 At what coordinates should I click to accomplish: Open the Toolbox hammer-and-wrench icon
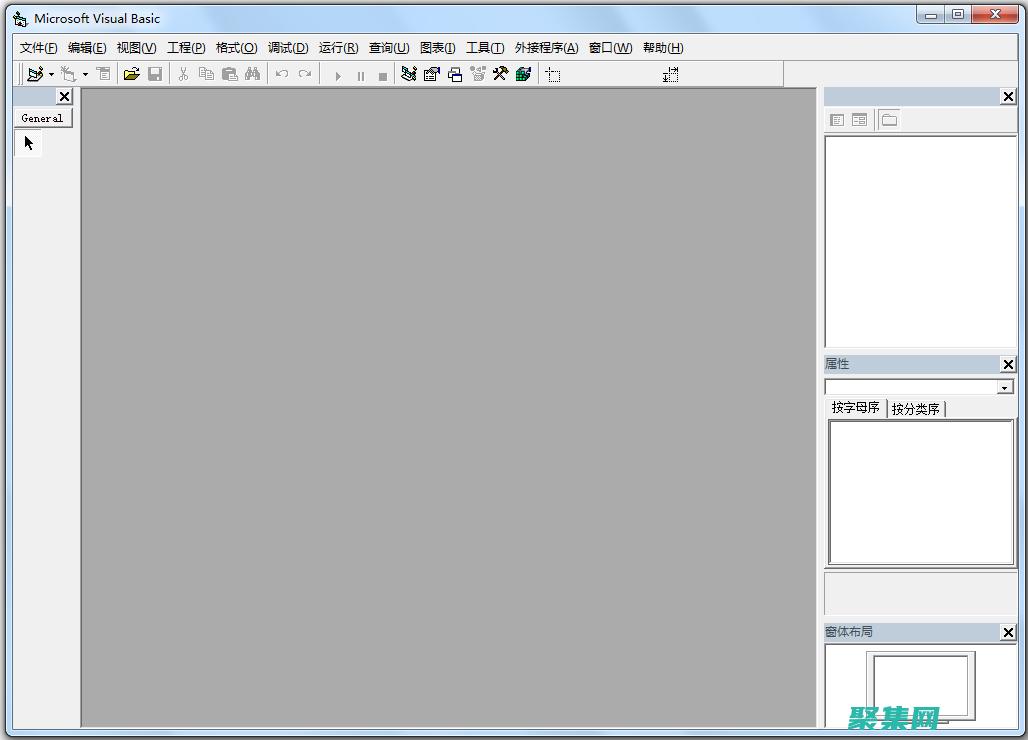pos(500,74)
